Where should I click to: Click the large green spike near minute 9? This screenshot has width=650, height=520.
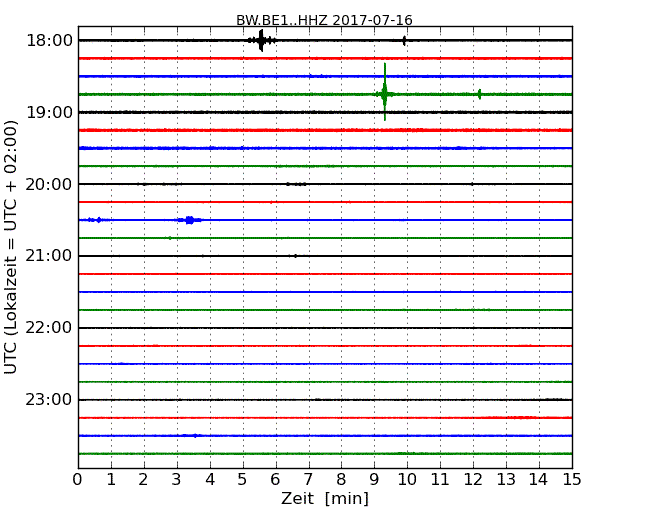[x=385, y=92]
